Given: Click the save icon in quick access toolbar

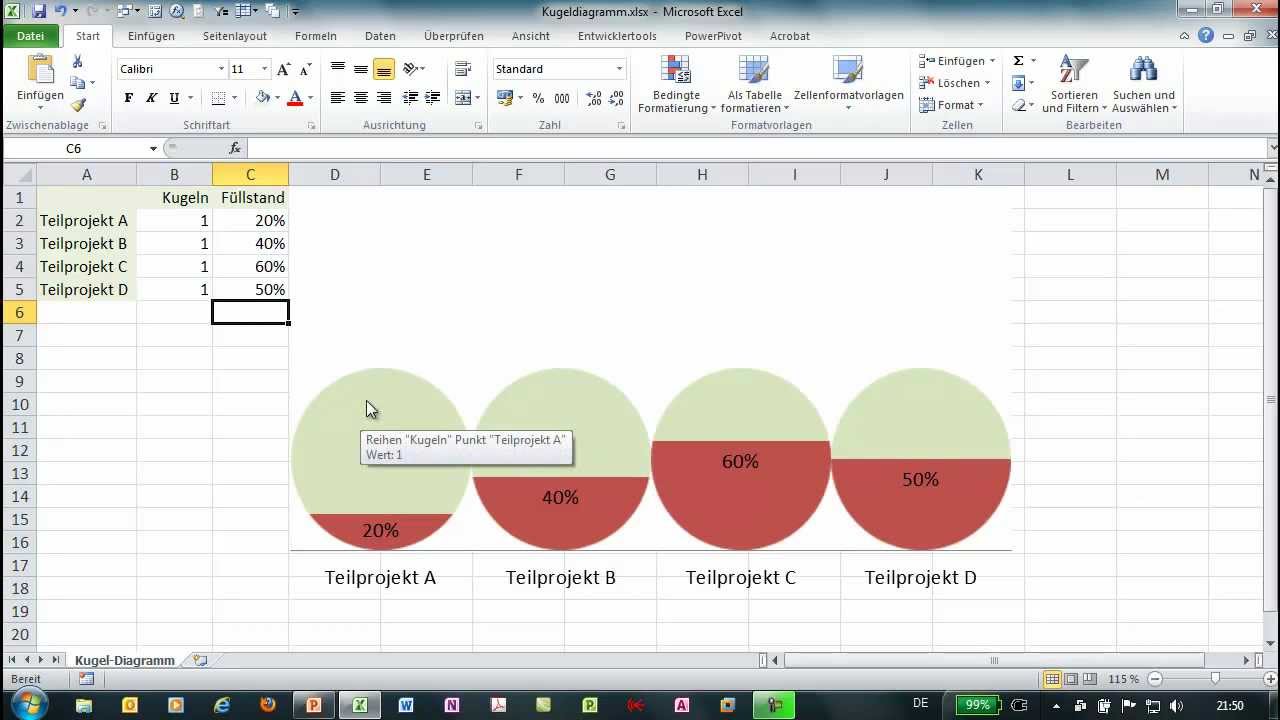Looking at the screenshot, I should pyautogui.click(x=39, y=12).
